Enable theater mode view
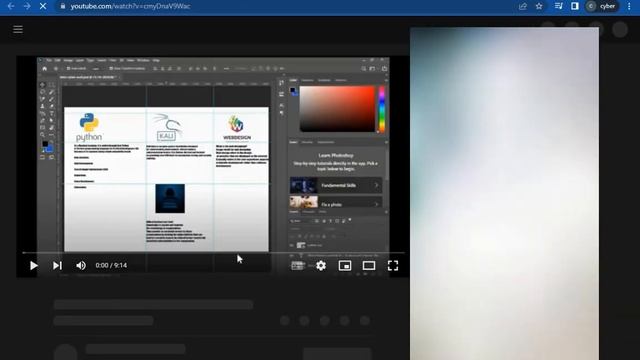This screenshot has width=640, height=360. tap(369, 266)
